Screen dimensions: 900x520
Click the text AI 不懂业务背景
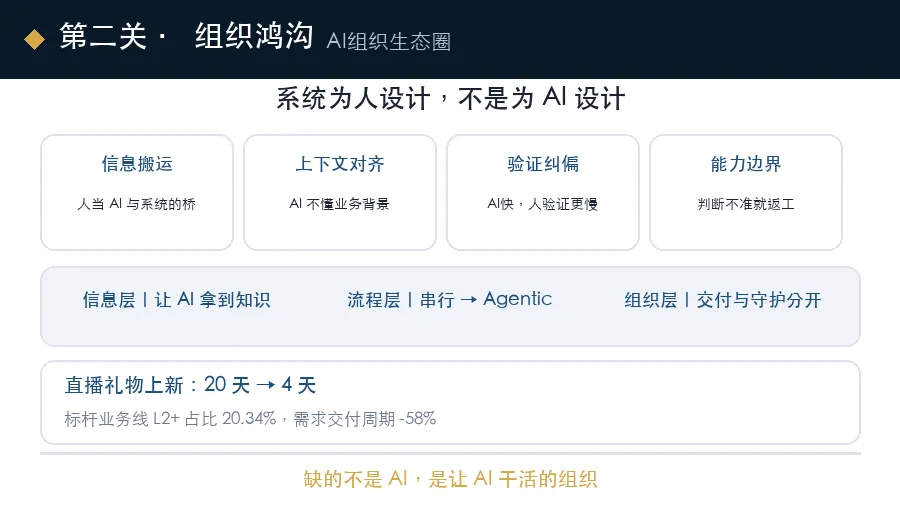[x=339, y=204]
